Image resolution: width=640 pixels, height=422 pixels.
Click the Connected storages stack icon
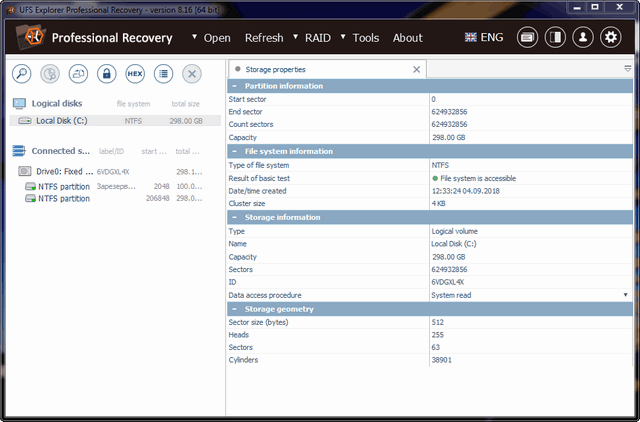point(19,151)
